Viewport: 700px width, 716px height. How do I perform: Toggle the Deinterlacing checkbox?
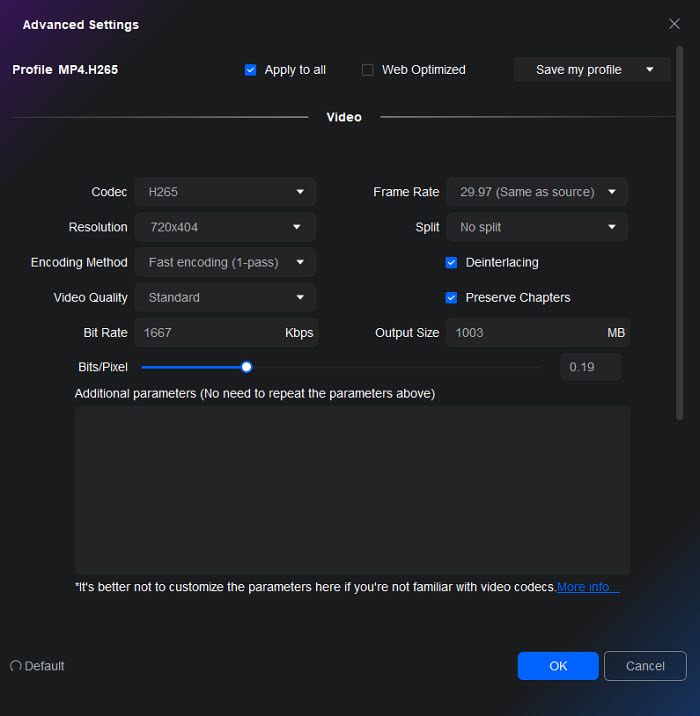[451, 263]
